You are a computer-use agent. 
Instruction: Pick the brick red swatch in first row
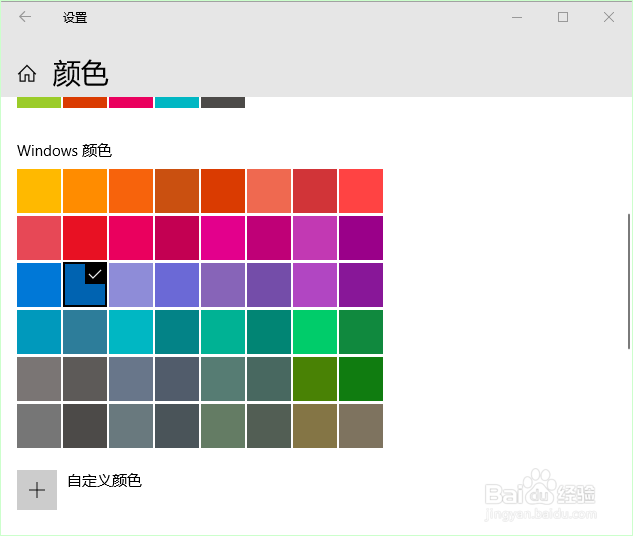(315, 191)
